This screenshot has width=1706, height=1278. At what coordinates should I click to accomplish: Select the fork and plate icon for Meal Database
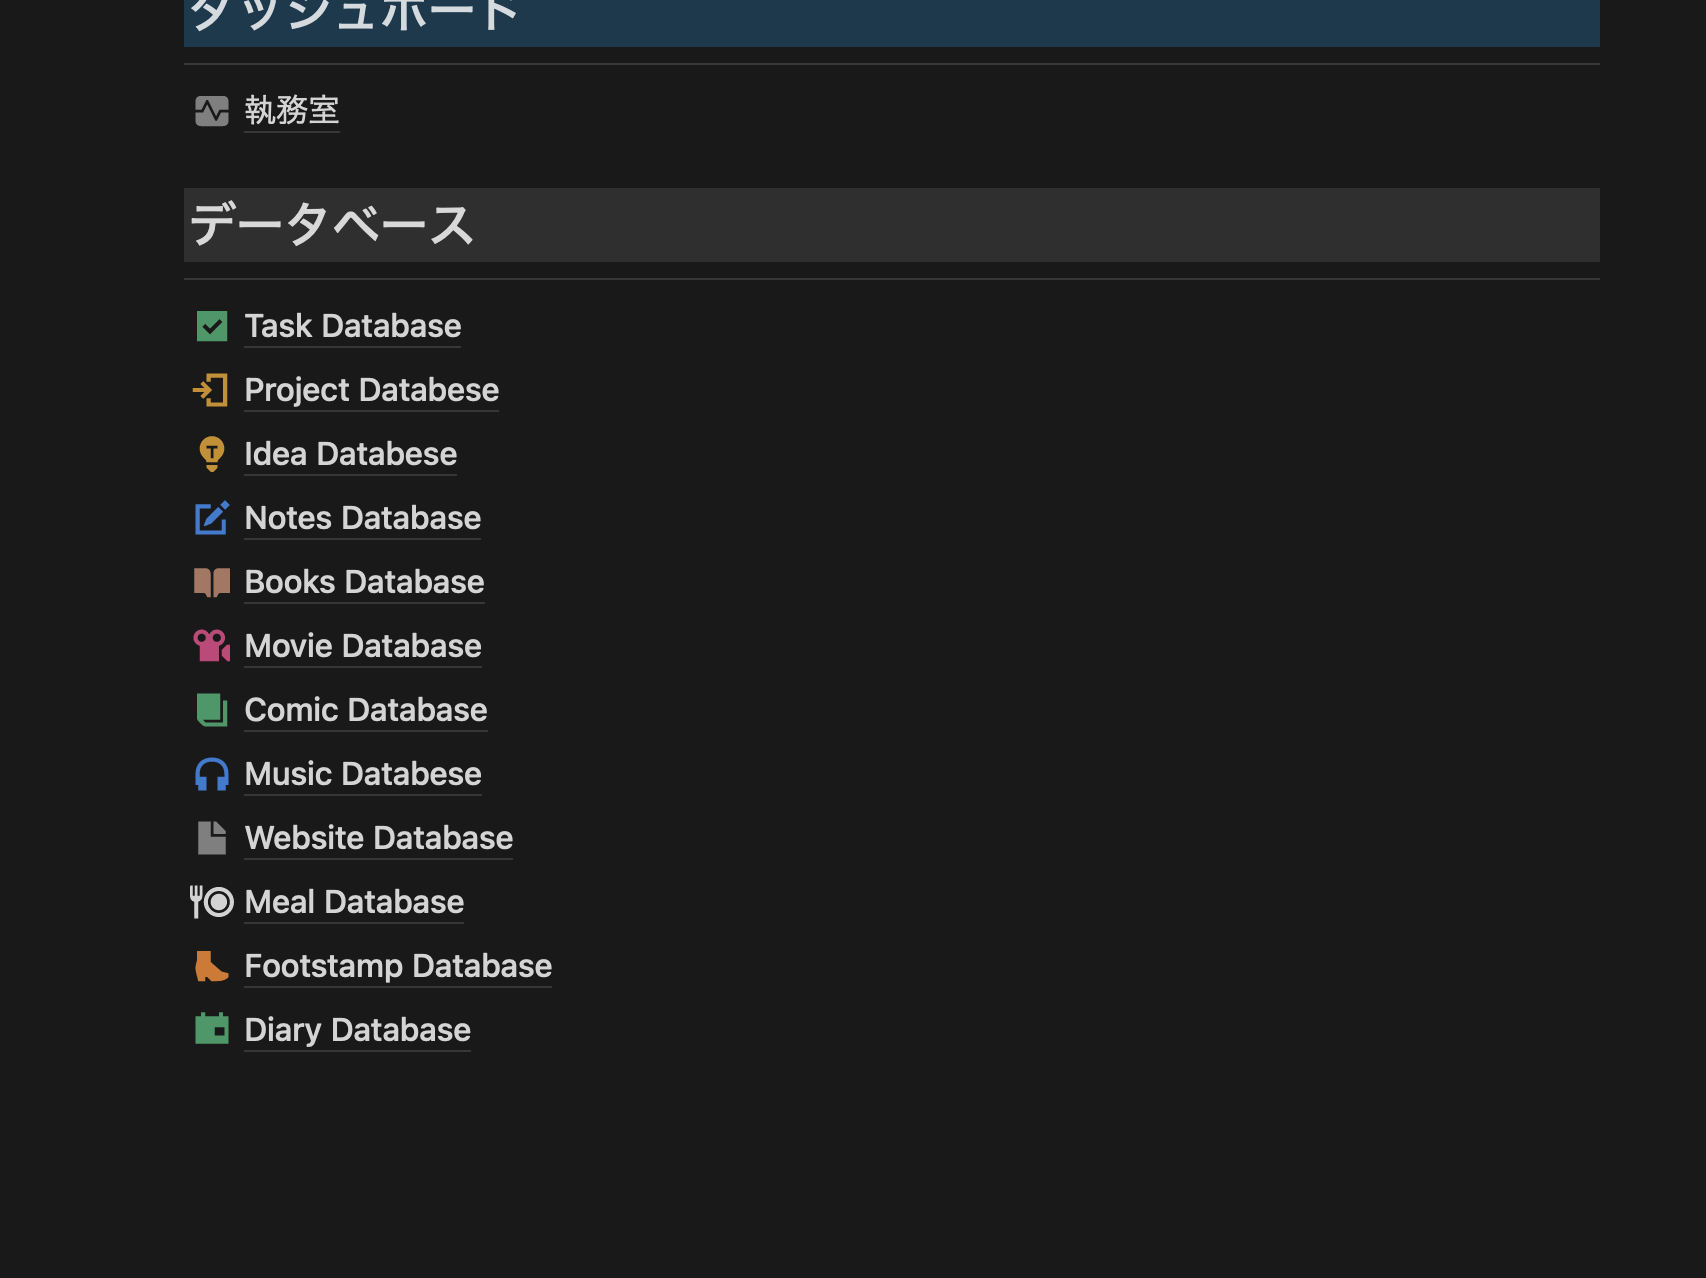[x=211, y=902]
